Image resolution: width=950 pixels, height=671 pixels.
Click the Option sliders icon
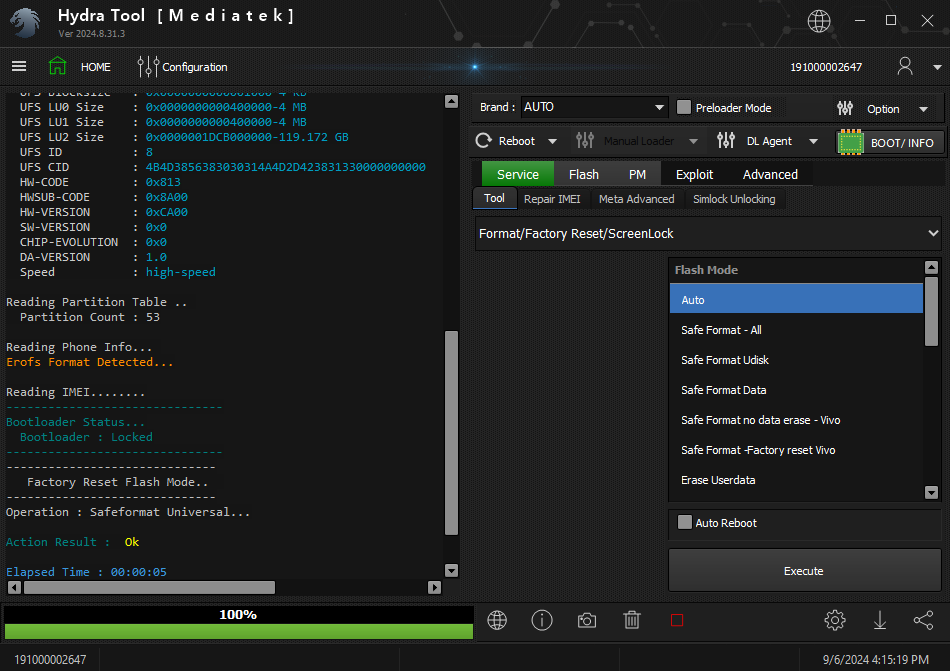(845, 108)
